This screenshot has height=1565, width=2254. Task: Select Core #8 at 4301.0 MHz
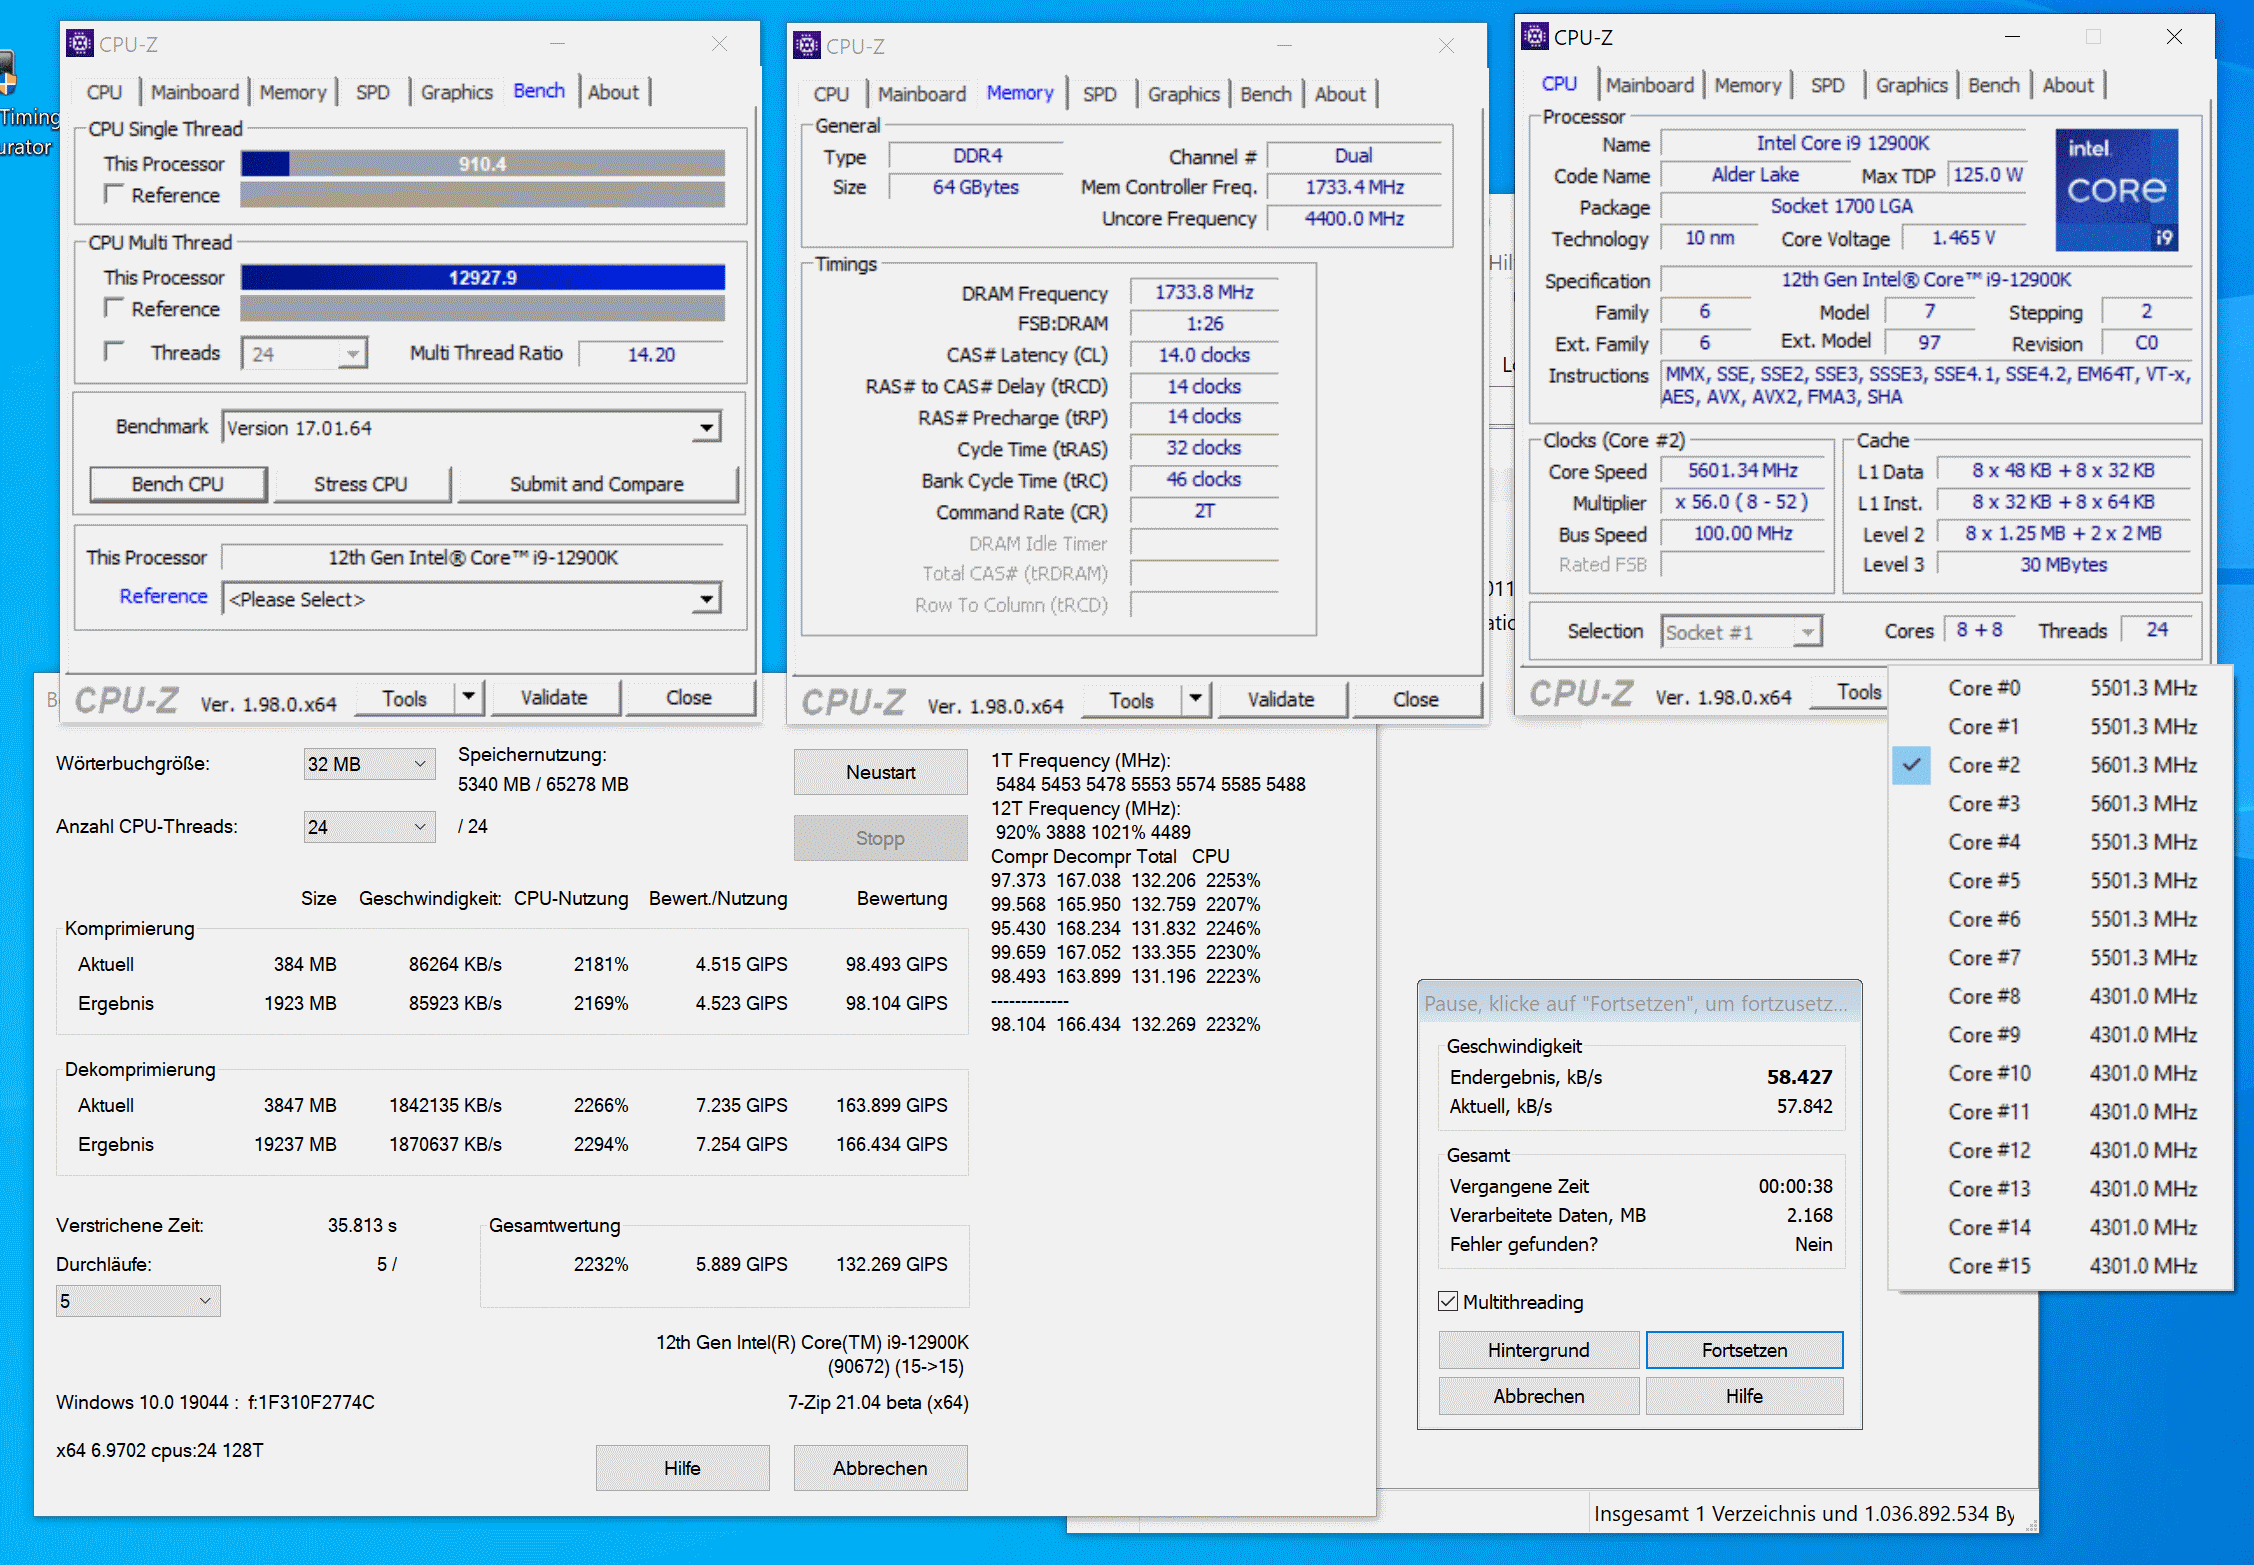(2061, 996)
